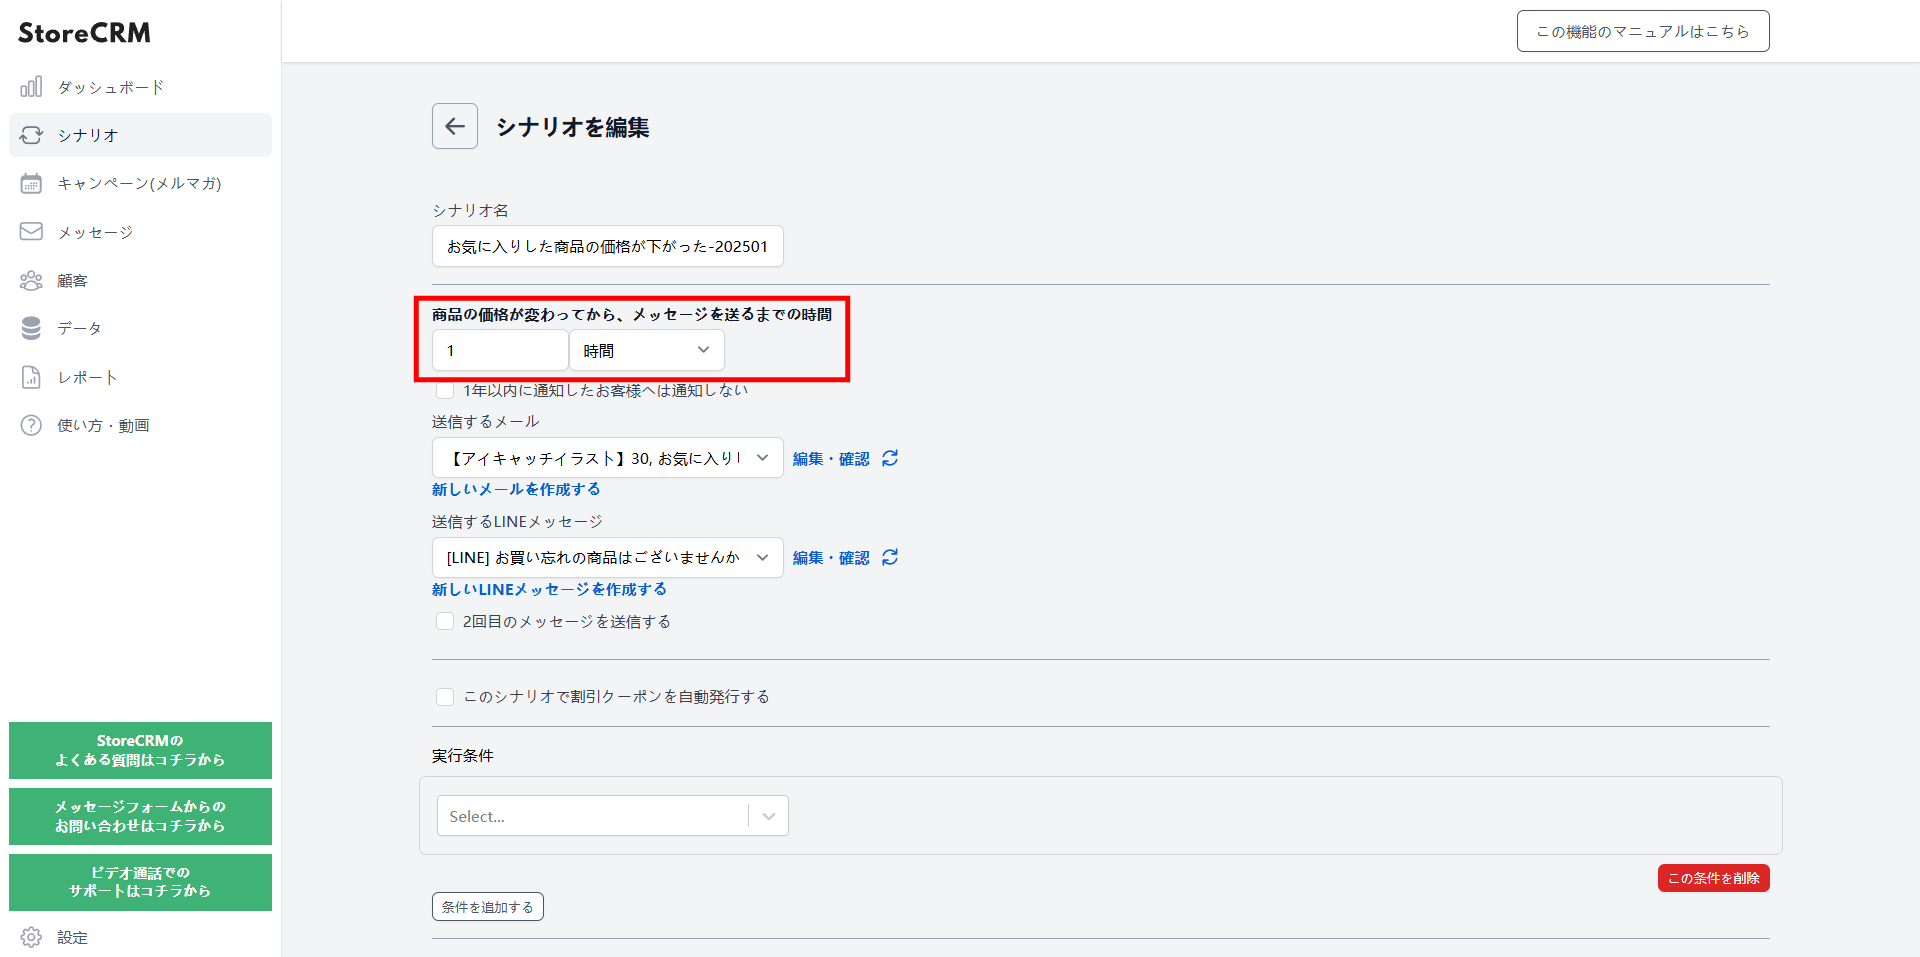Click the message envelope icon
The image size is (1920, 957).
coord(31,231)
